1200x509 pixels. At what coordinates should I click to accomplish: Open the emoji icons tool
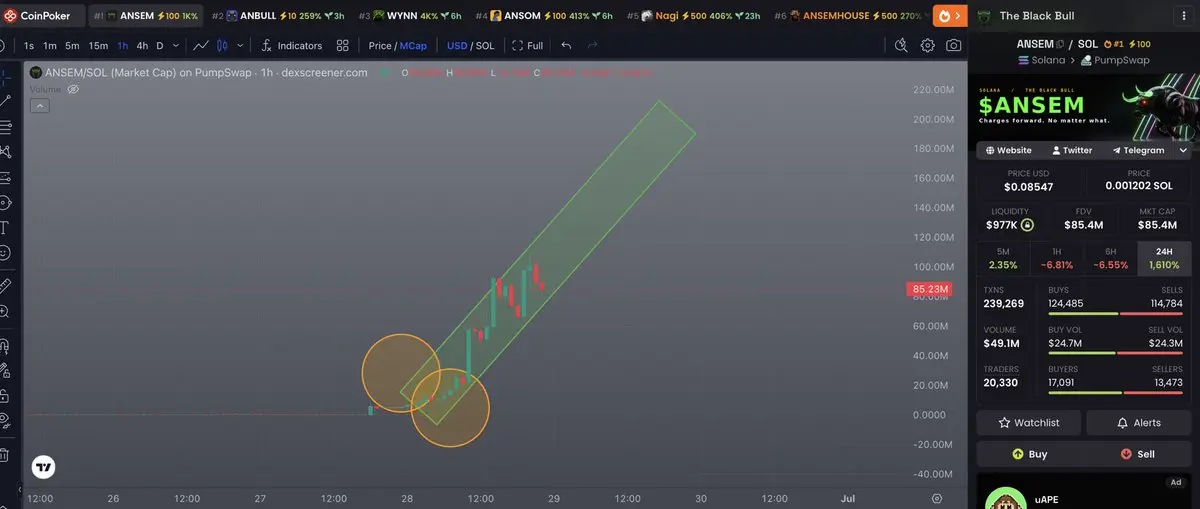coord(5,254)
